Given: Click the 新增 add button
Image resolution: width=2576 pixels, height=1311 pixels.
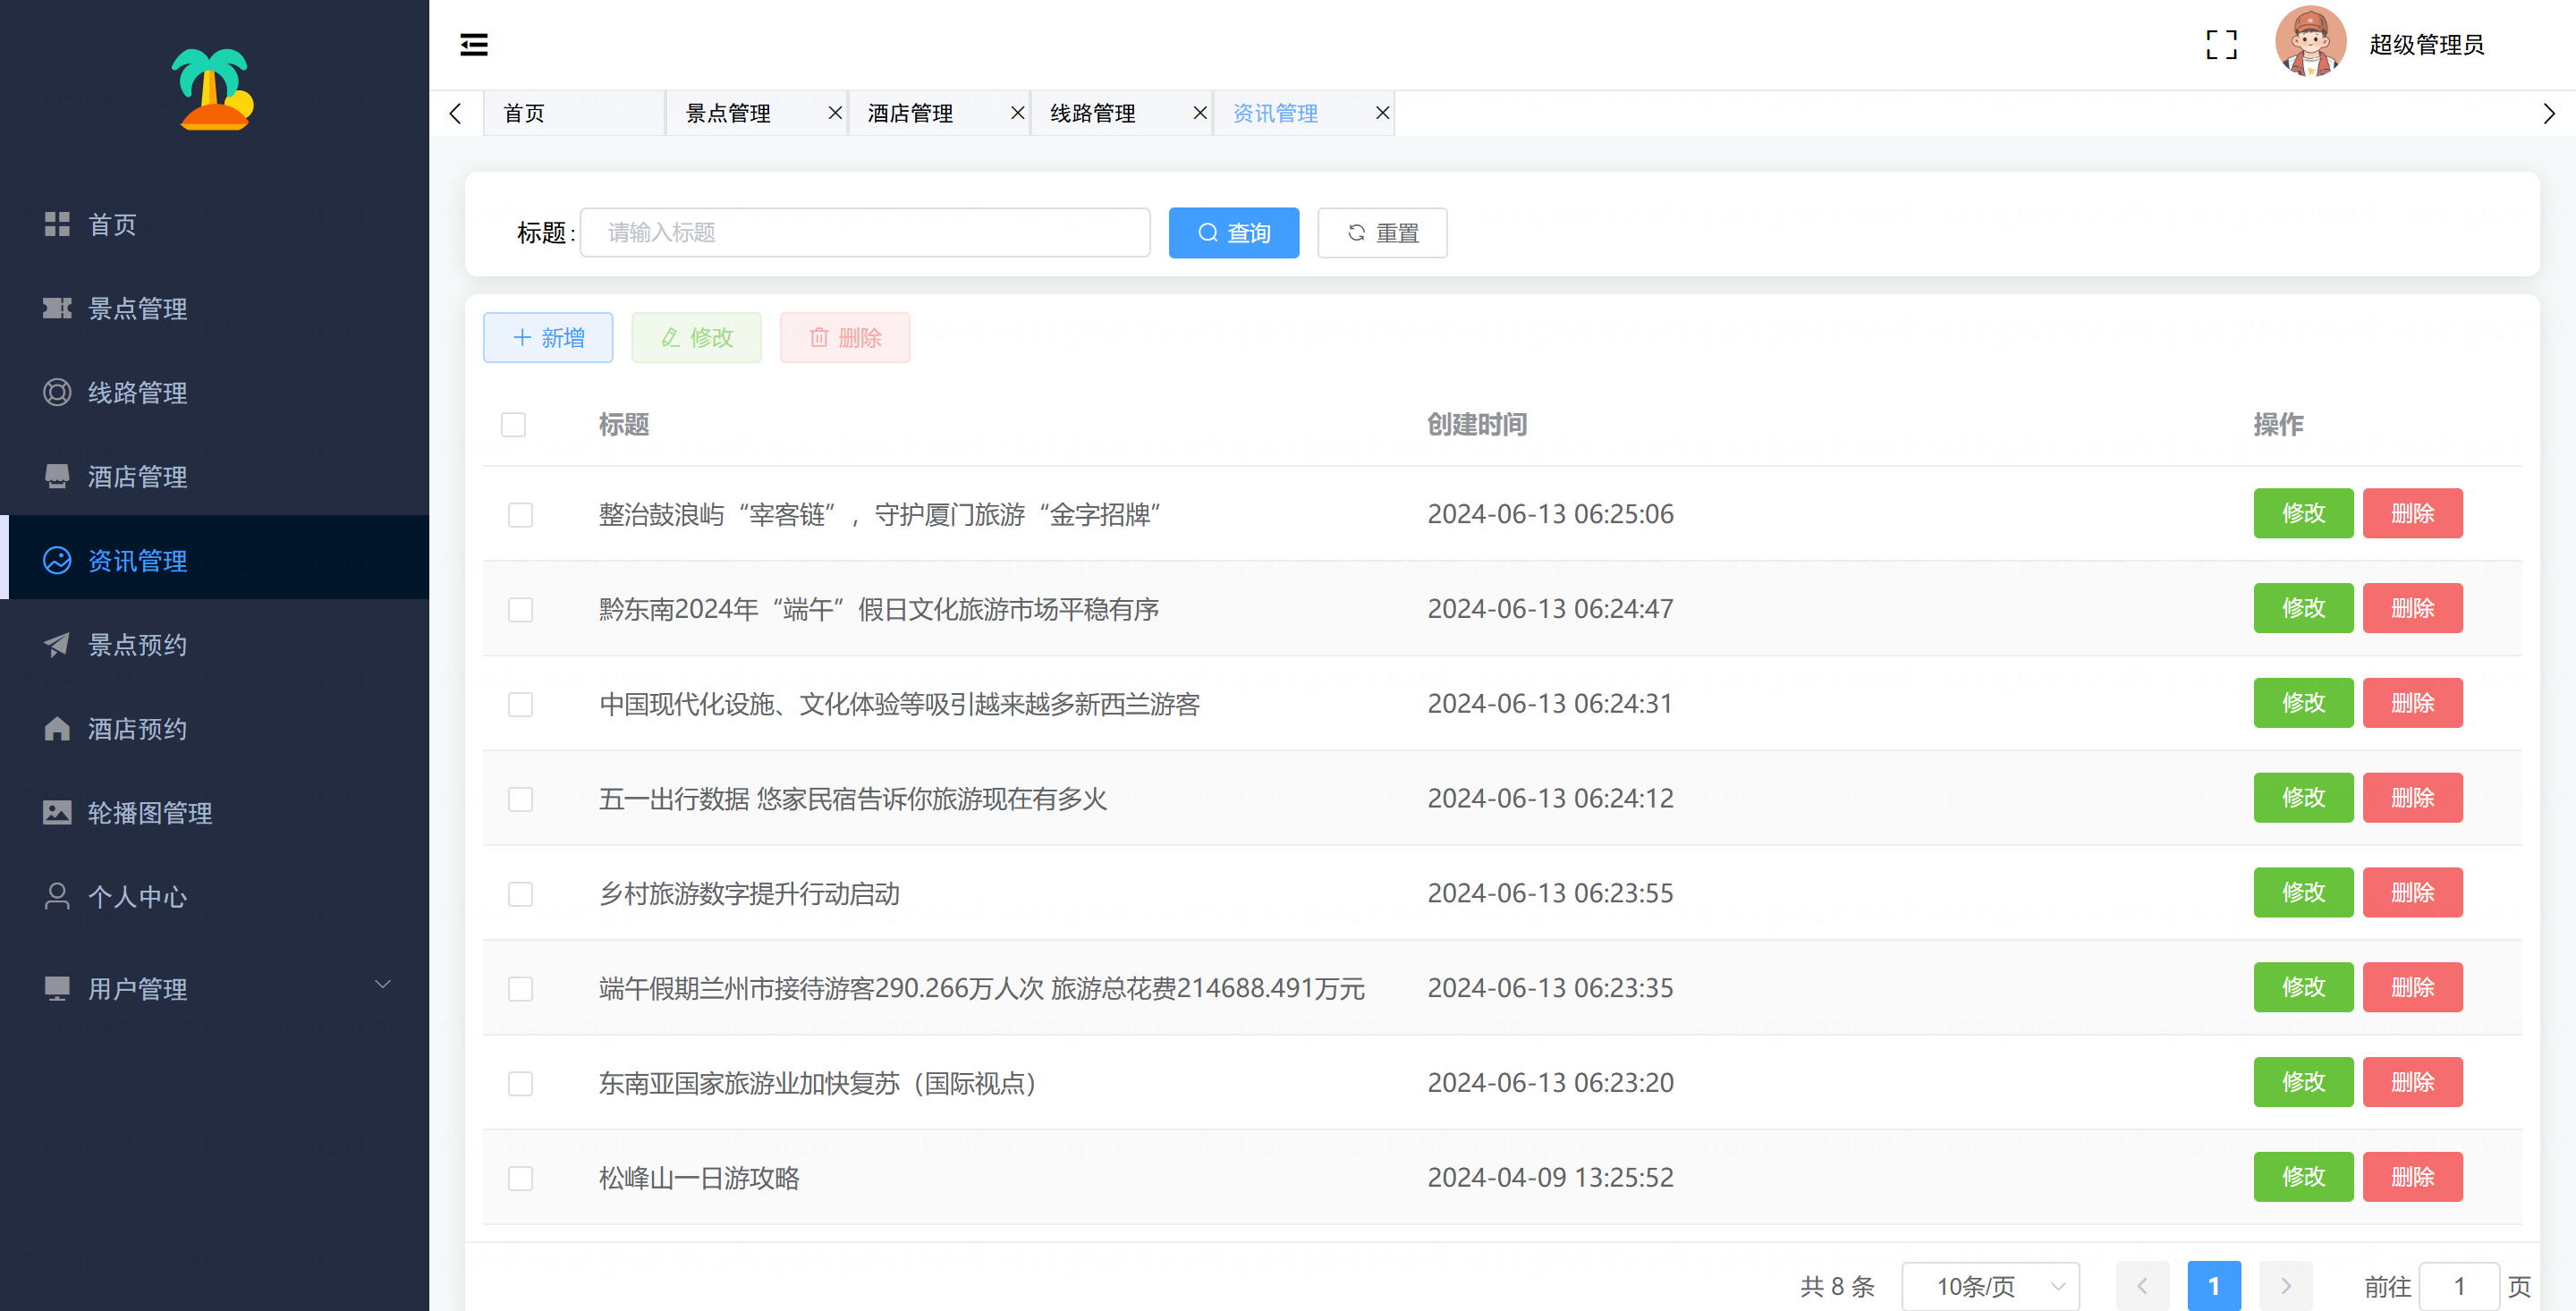Looking at the screenshot, I should [x=548, y=338].
